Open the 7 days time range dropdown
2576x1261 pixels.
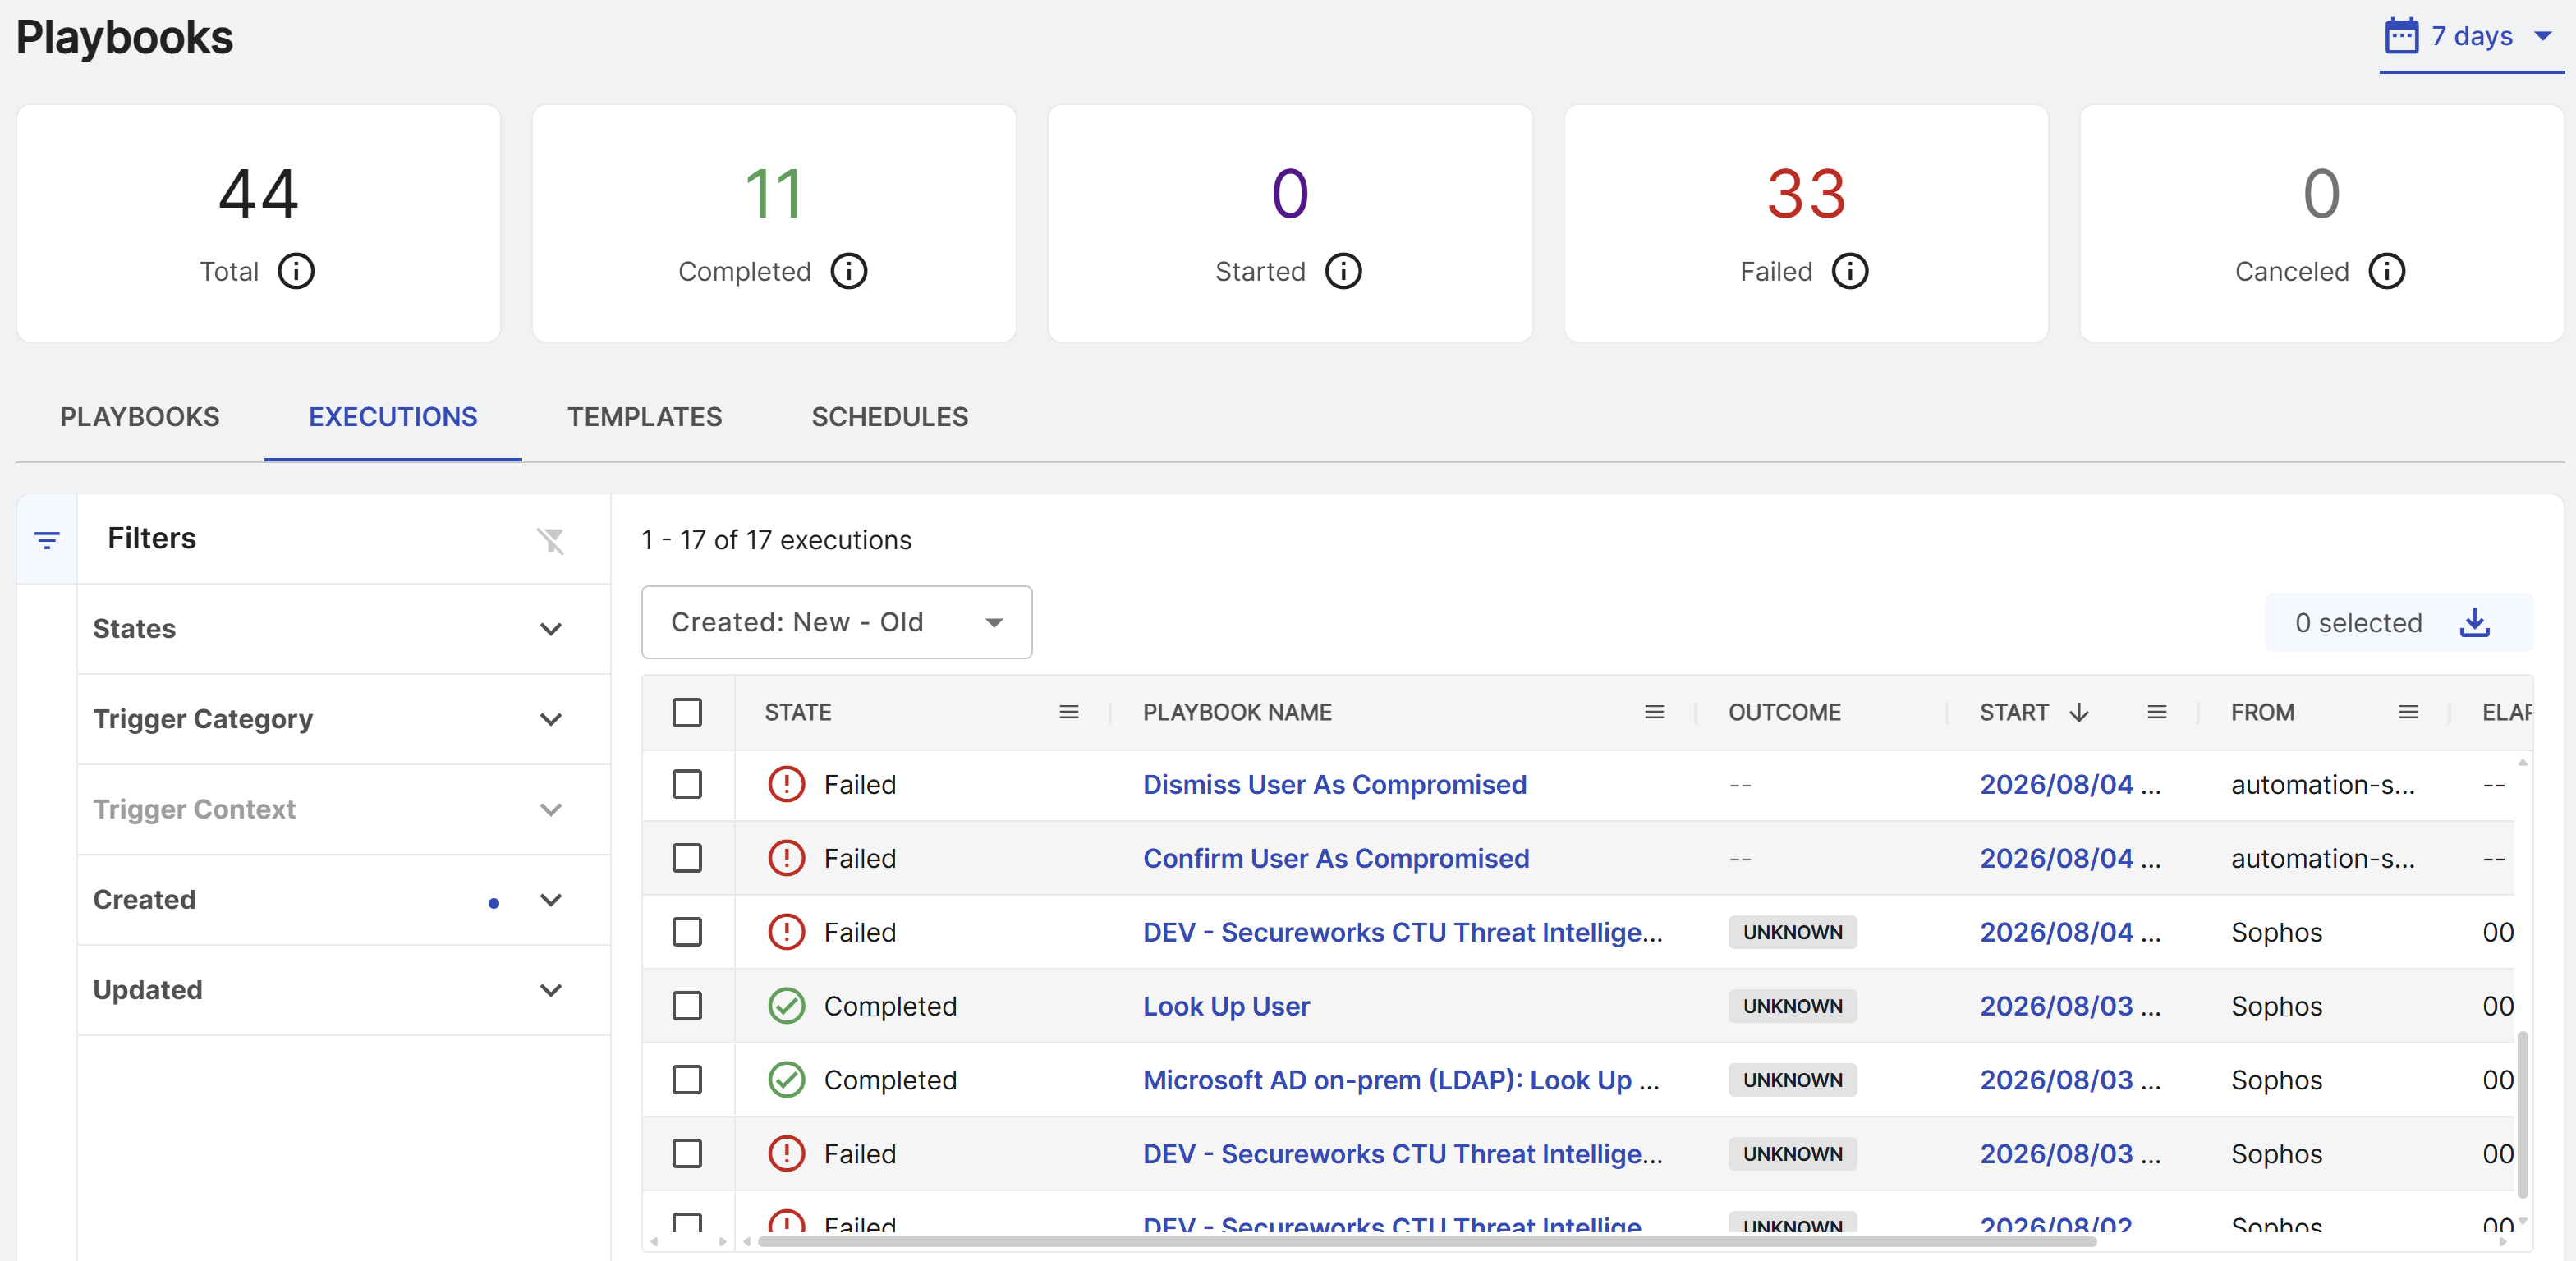click(2470, 38)
